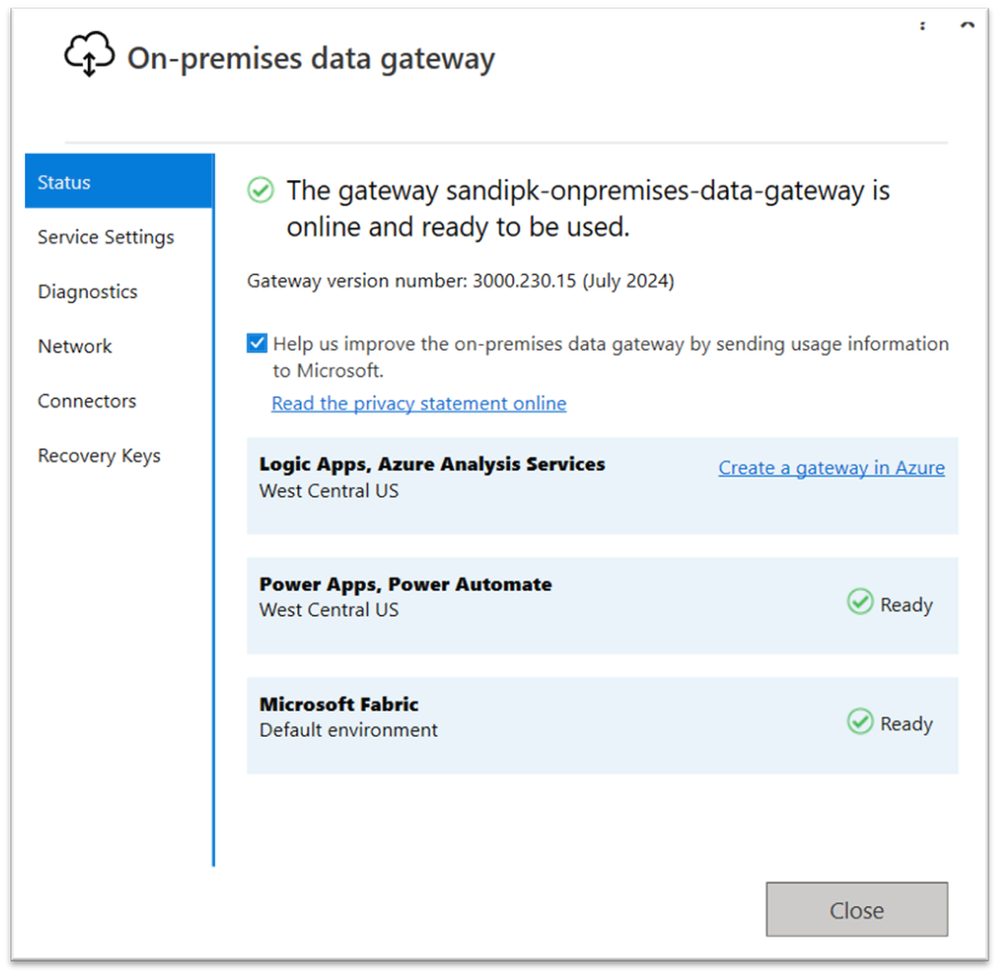Open the Service Settings tab
Screen dimensions: 999x975
pyautogui.click(x=106, y=237)
